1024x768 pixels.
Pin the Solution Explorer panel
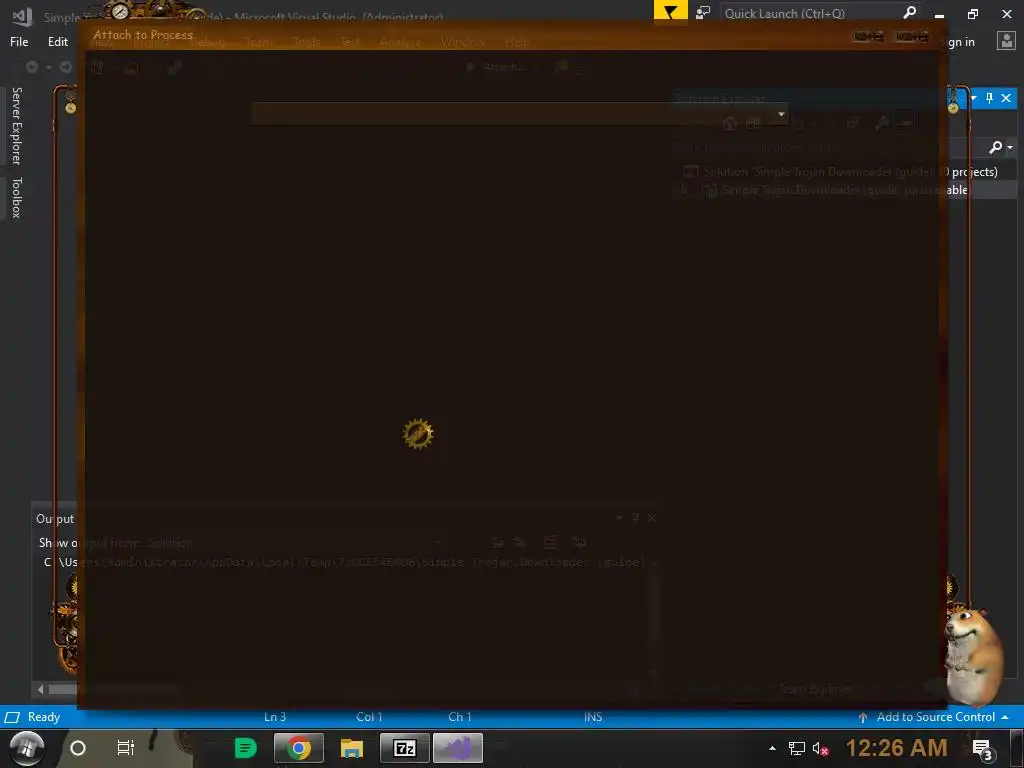tap(989, 98)
